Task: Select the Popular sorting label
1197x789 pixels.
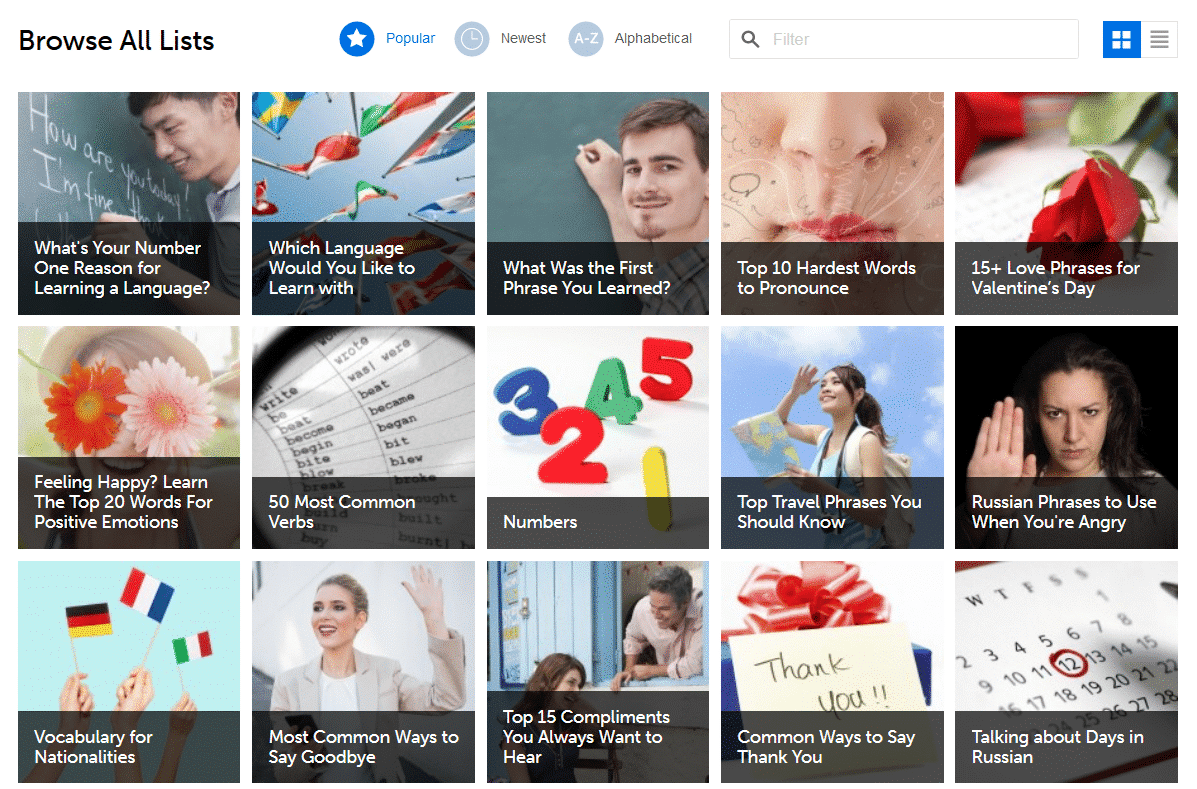Action: click(410, 38)
